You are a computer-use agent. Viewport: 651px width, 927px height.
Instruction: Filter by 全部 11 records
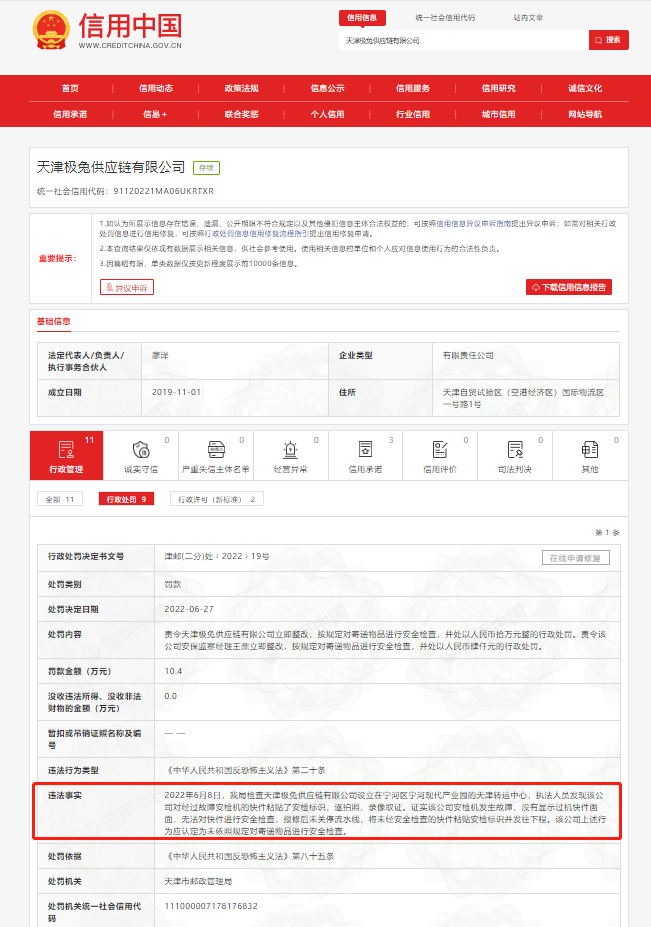point(60,499)
